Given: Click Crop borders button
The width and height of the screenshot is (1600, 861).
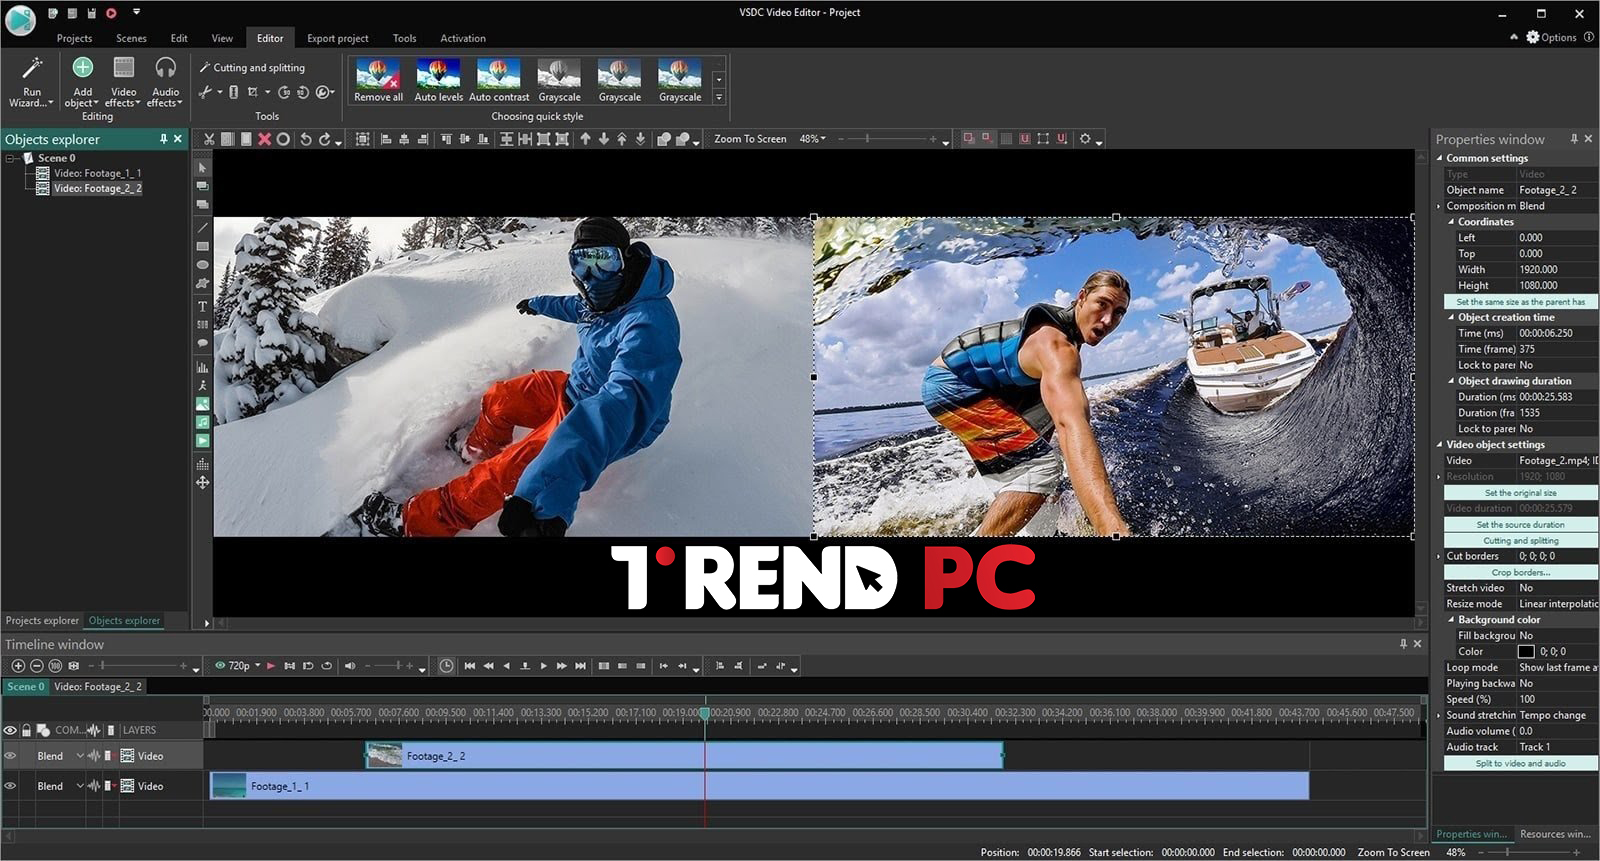Looking at the screenshot, I should pos(1520,573).
